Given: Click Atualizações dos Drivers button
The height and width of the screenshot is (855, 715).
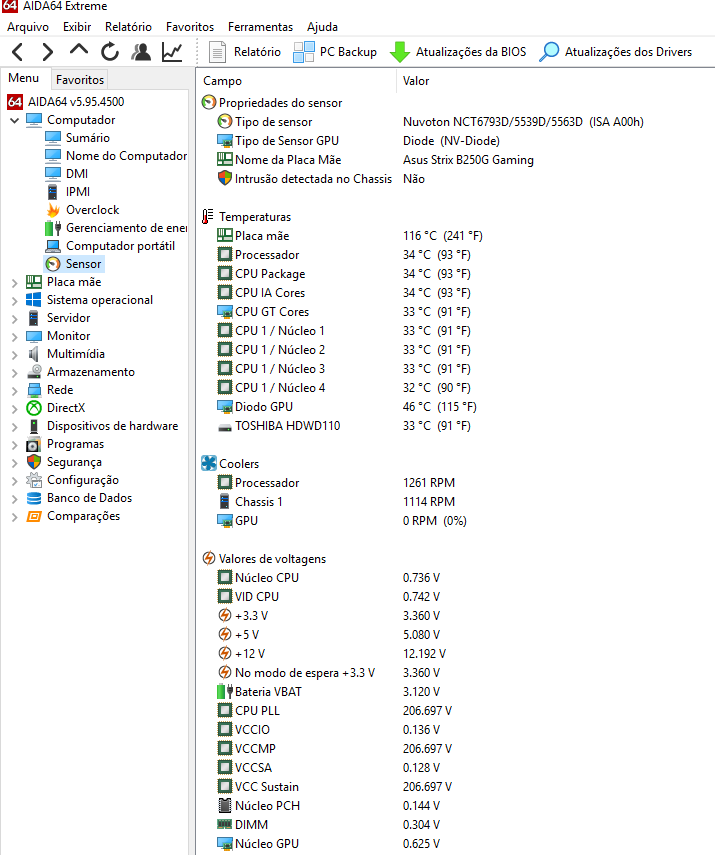Looking at the screenshot, I should coord(615,52).
